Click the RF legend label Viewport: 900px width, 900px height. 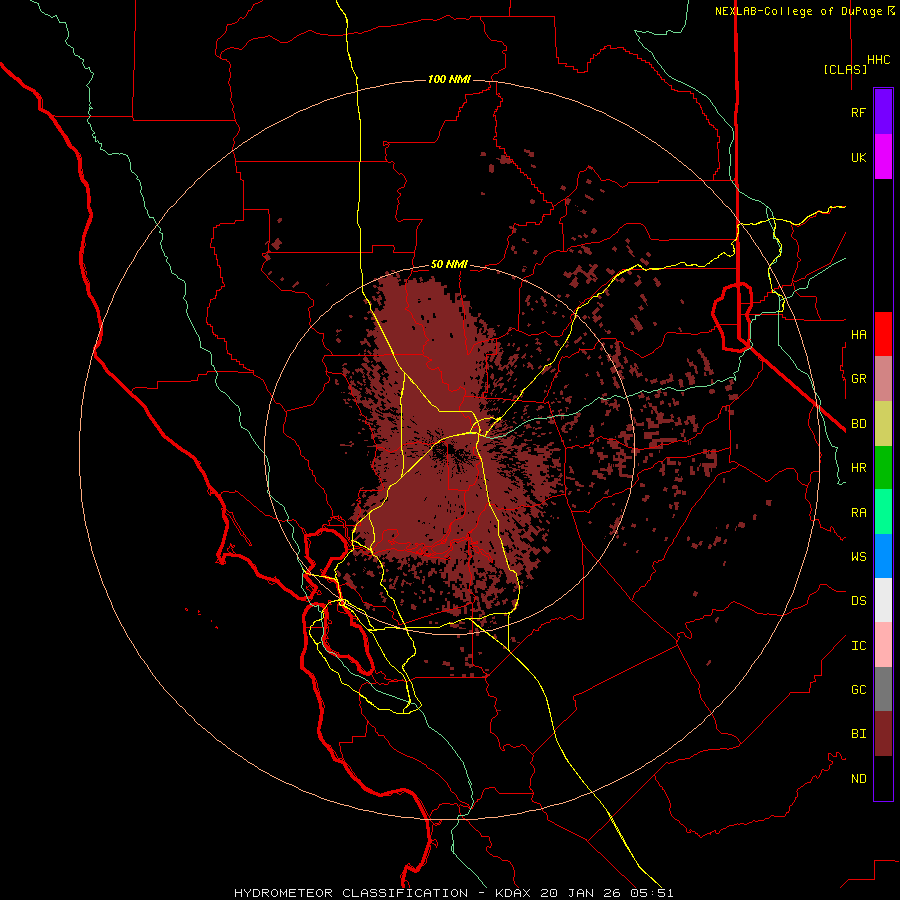pyautogui.click(x=858, y=113)
